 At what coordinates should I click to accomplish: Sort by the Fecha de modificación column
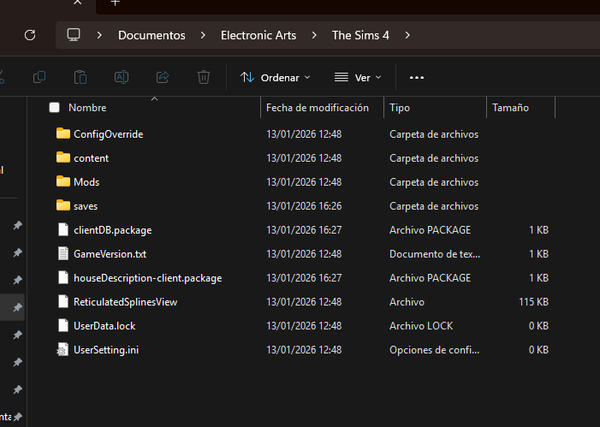tap(317, 108)
